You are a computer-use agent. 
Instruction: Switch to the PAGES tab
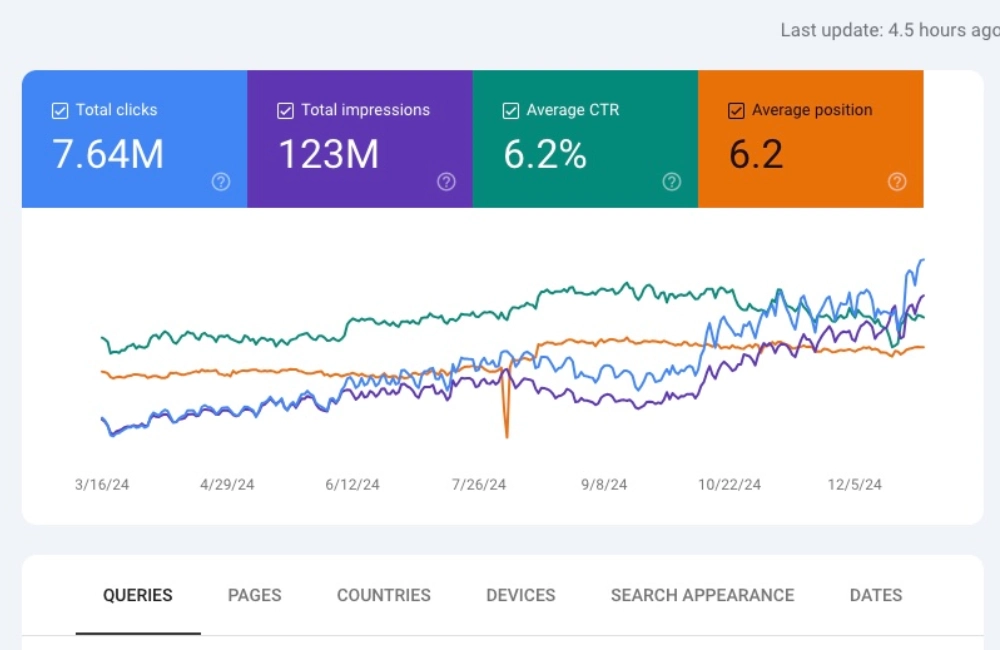(254, 595)
